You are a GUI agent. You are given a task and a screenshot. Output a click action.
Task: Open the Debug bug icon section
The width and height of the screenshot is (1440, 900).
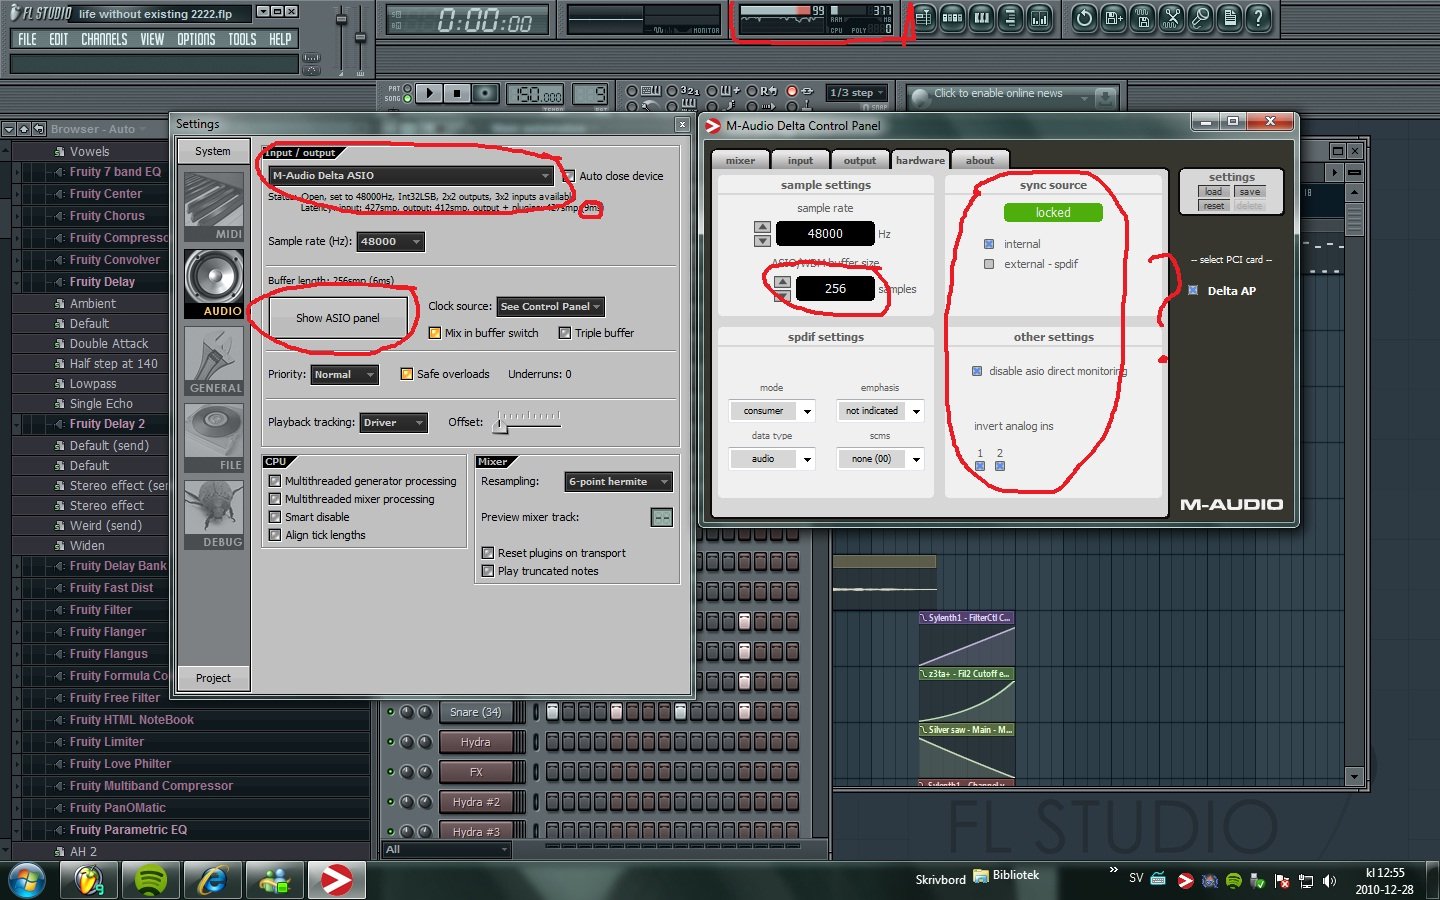(x=214, y=515)
